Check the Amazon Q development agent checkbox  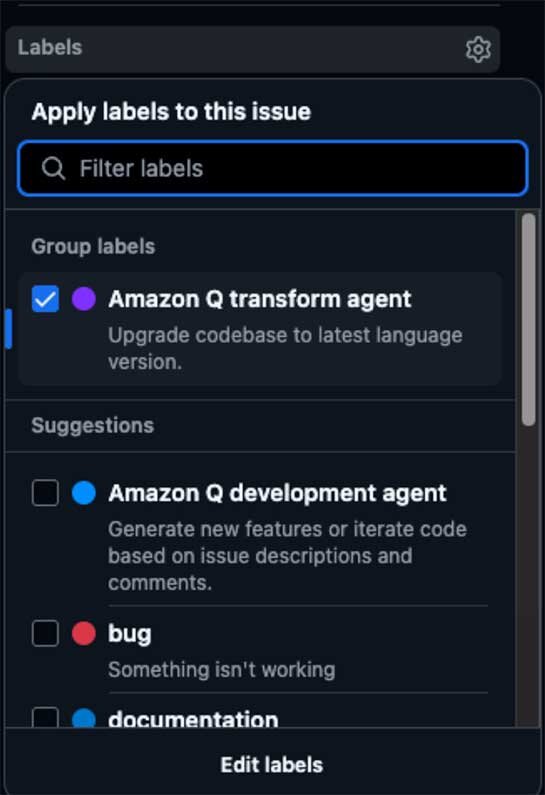click(46, 493)
